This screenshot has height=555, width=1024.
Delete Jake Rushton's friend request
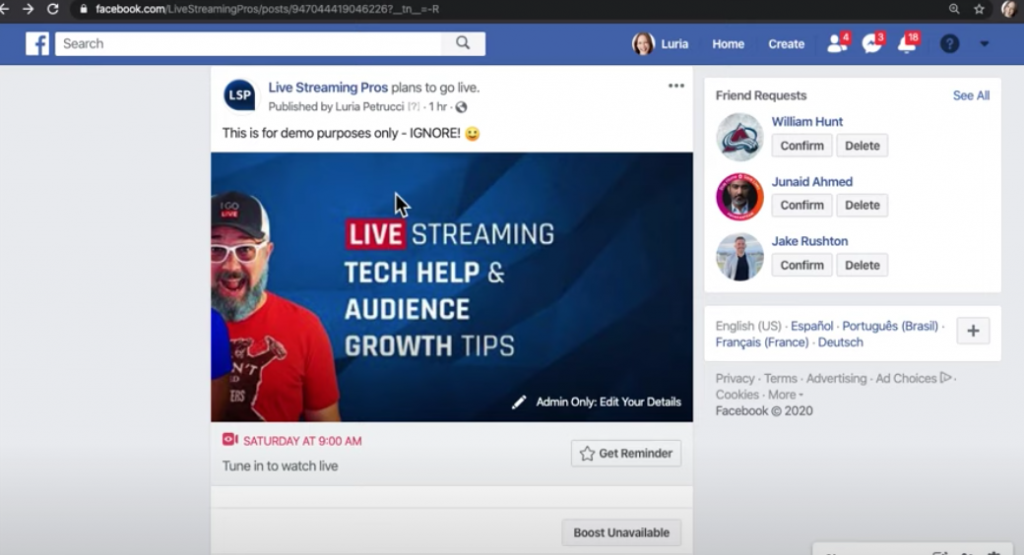[x=862, y=265]
